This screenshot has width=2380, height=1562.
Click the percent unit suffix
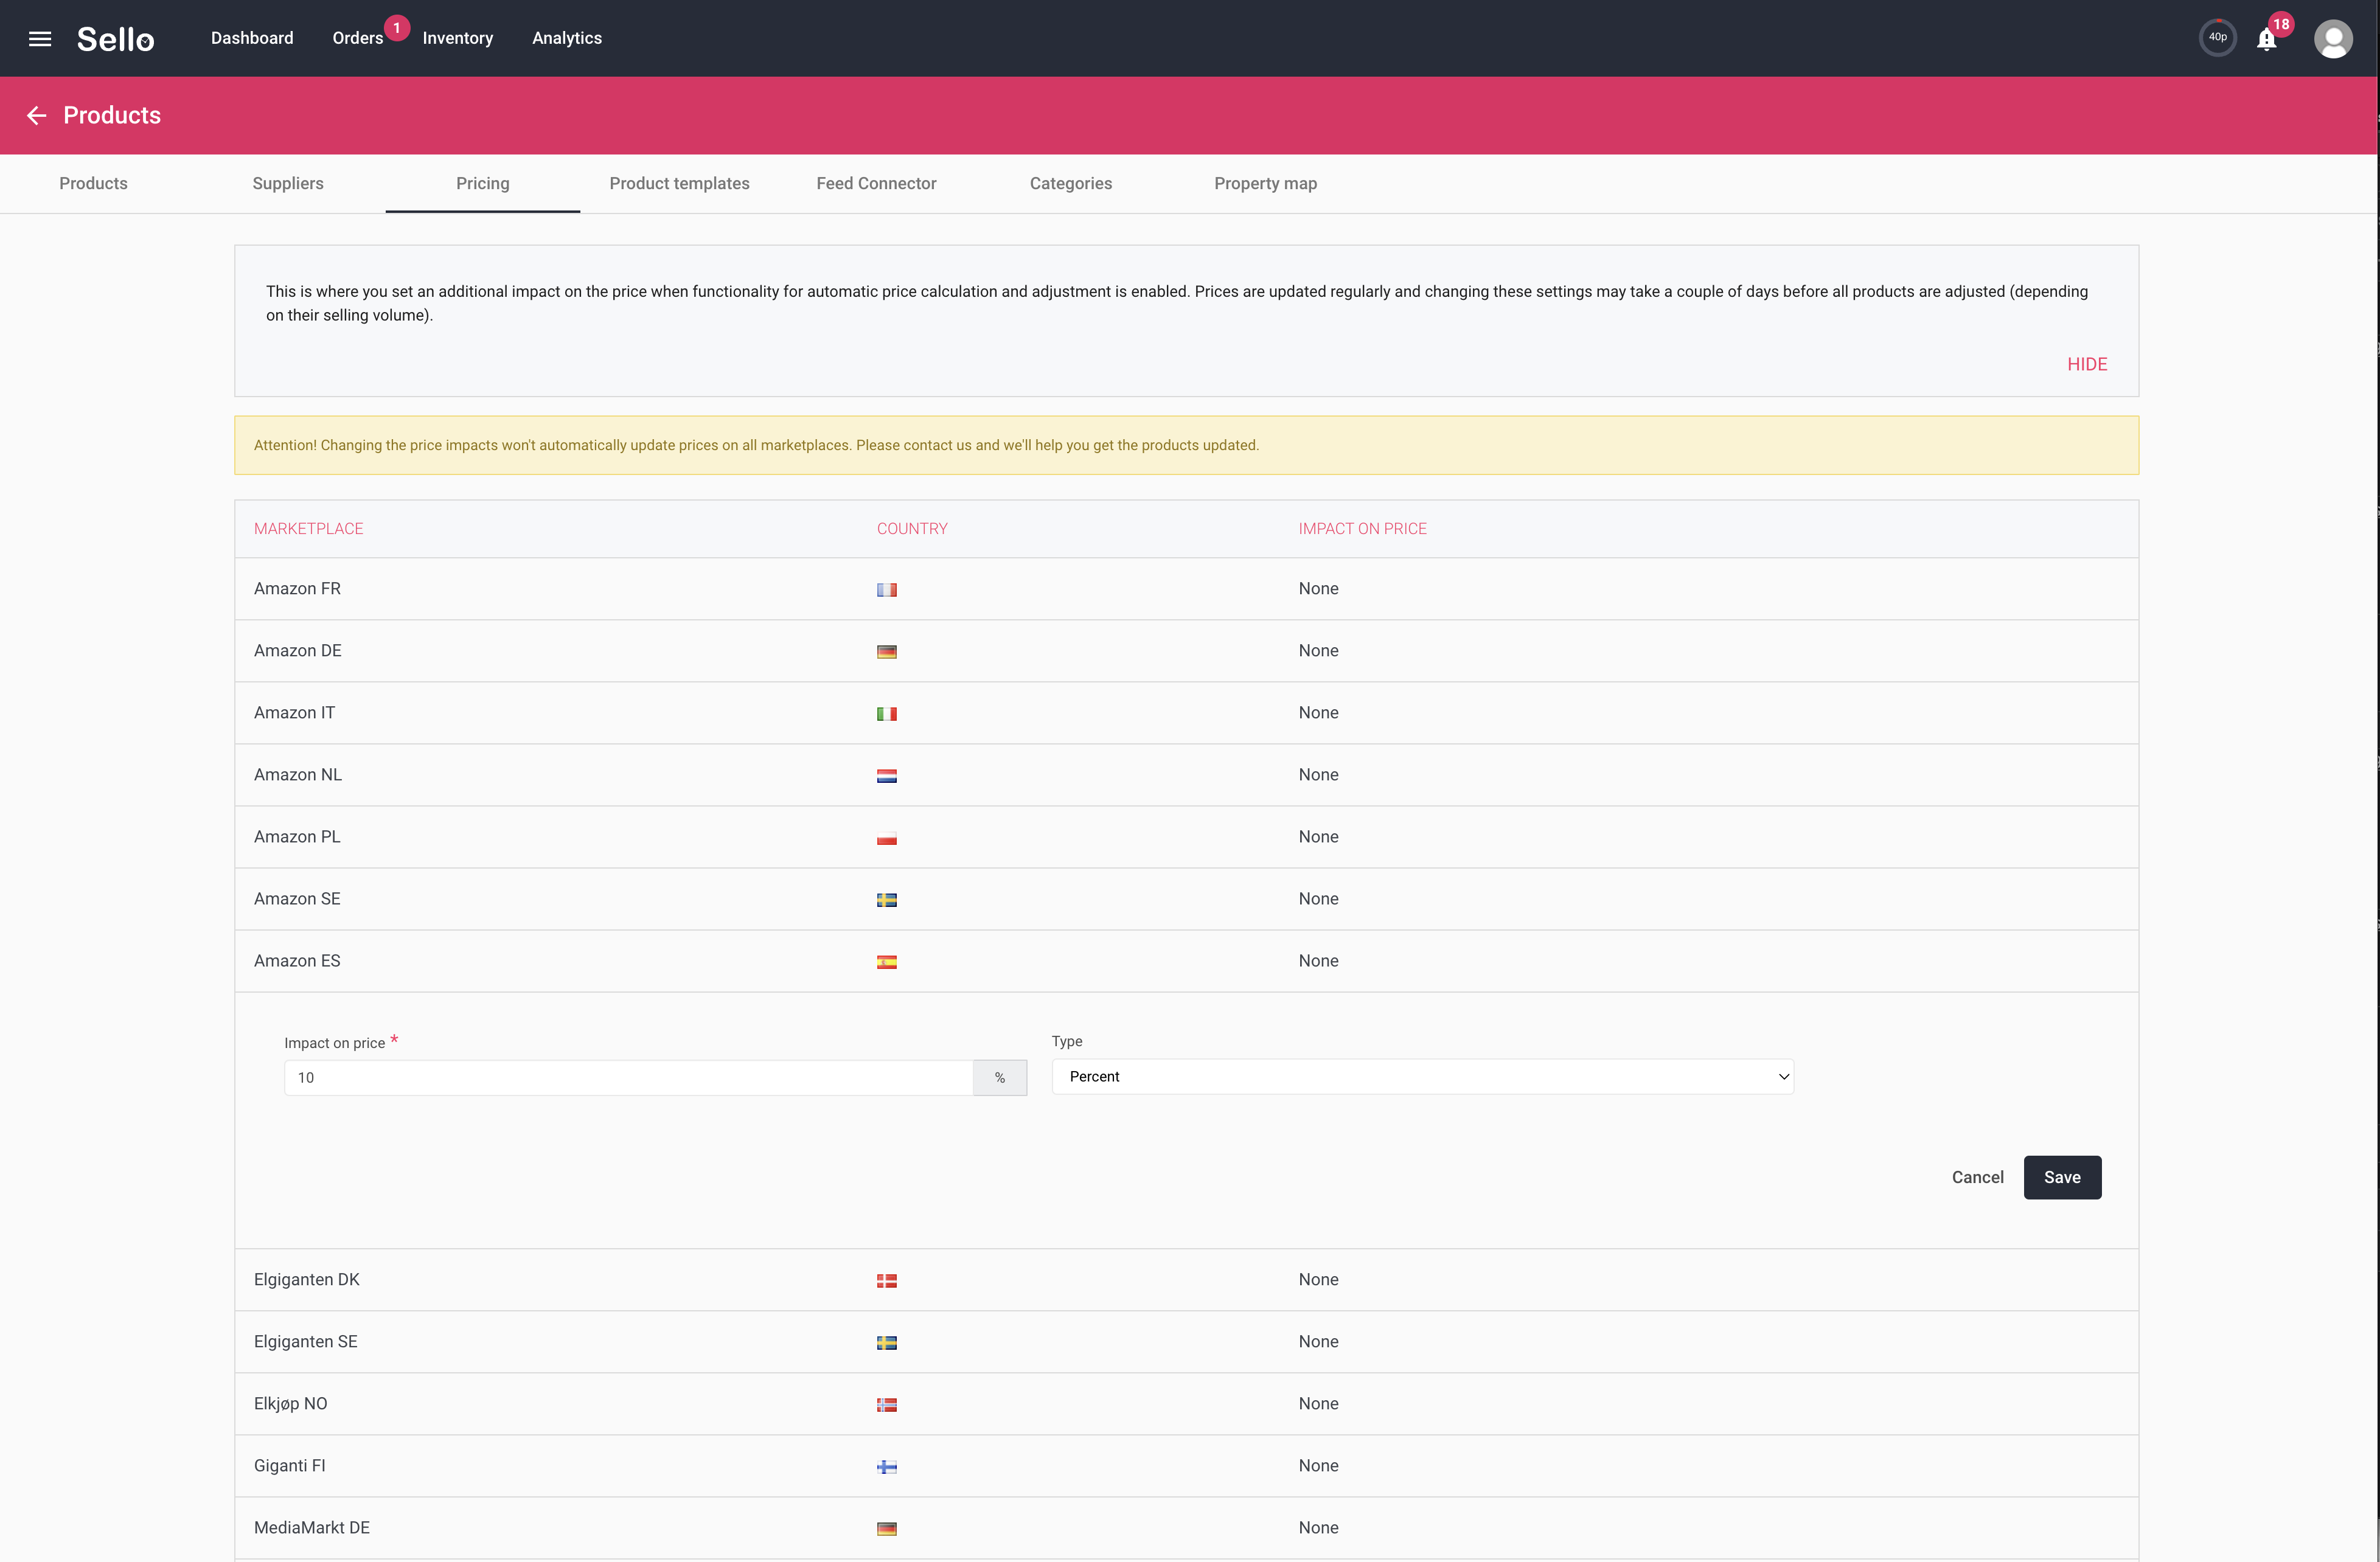tap(999, 1077)
